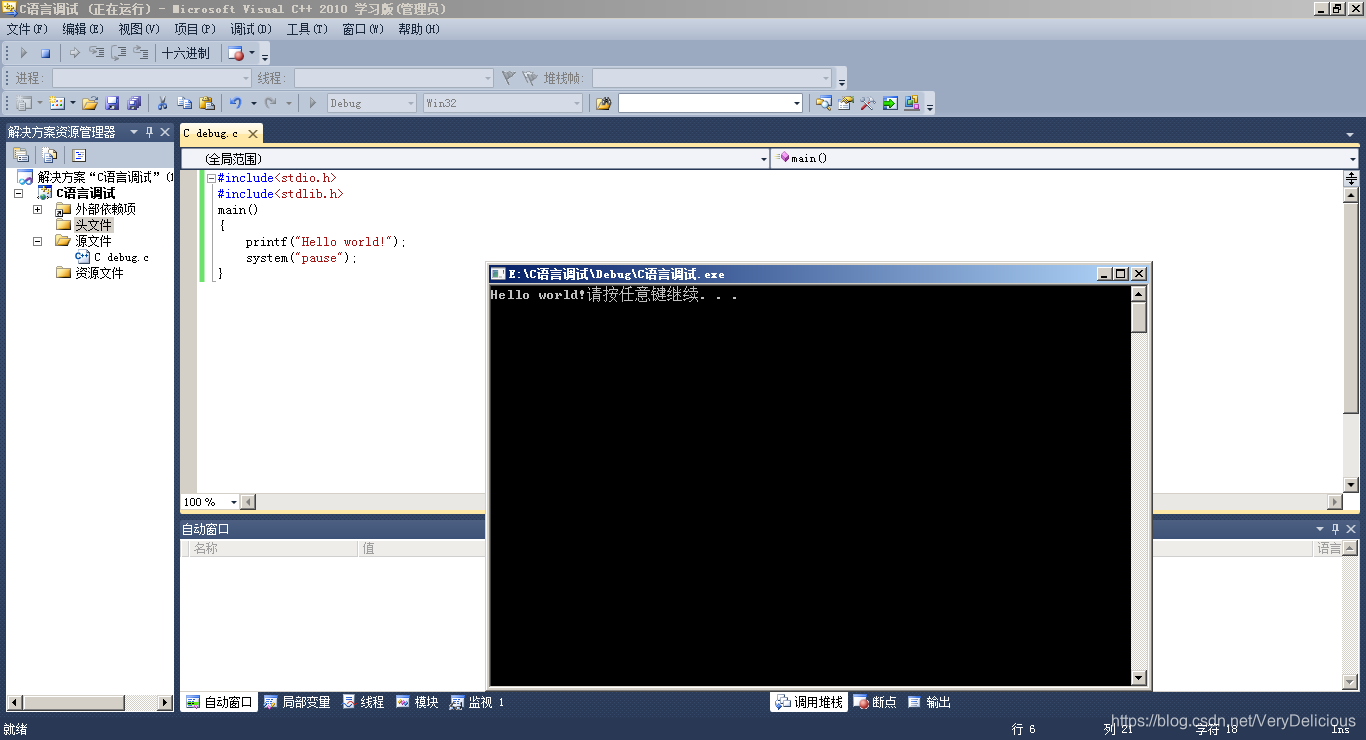
Task: Collapse the C语言调试 project node
Action: (18, 193)
